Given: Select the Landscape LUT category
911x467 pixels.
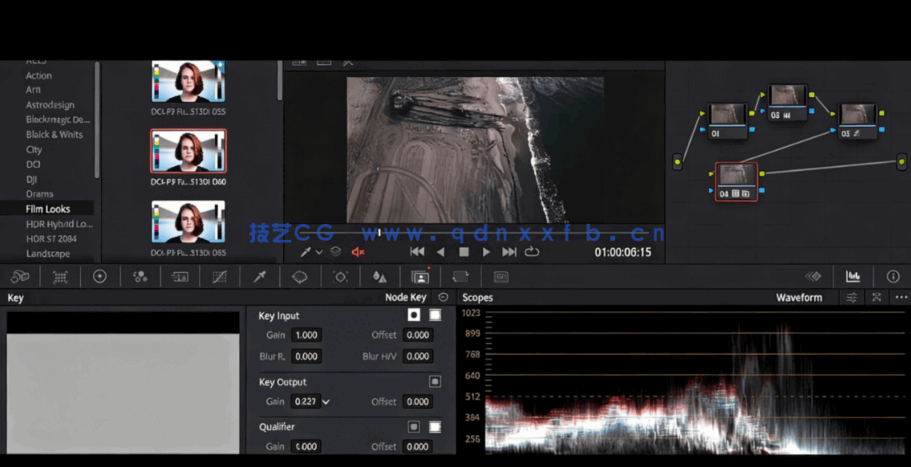Looking at the screenshot, I should coord(48,254).
